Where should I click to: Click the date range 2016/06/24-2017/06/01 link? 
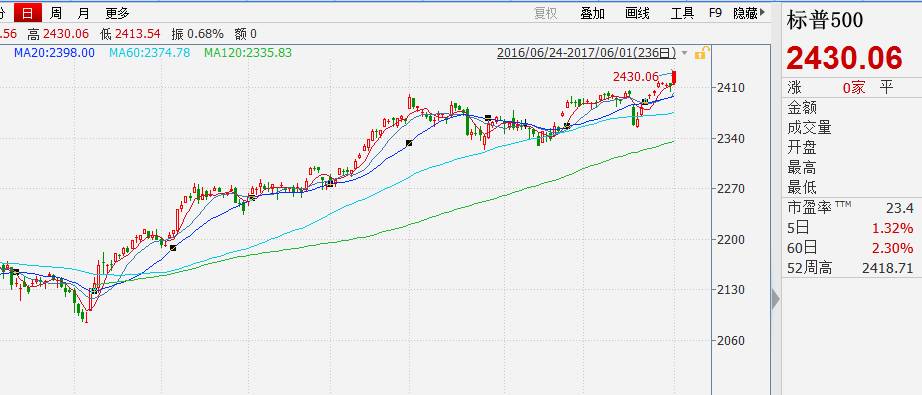pos(586,53)
